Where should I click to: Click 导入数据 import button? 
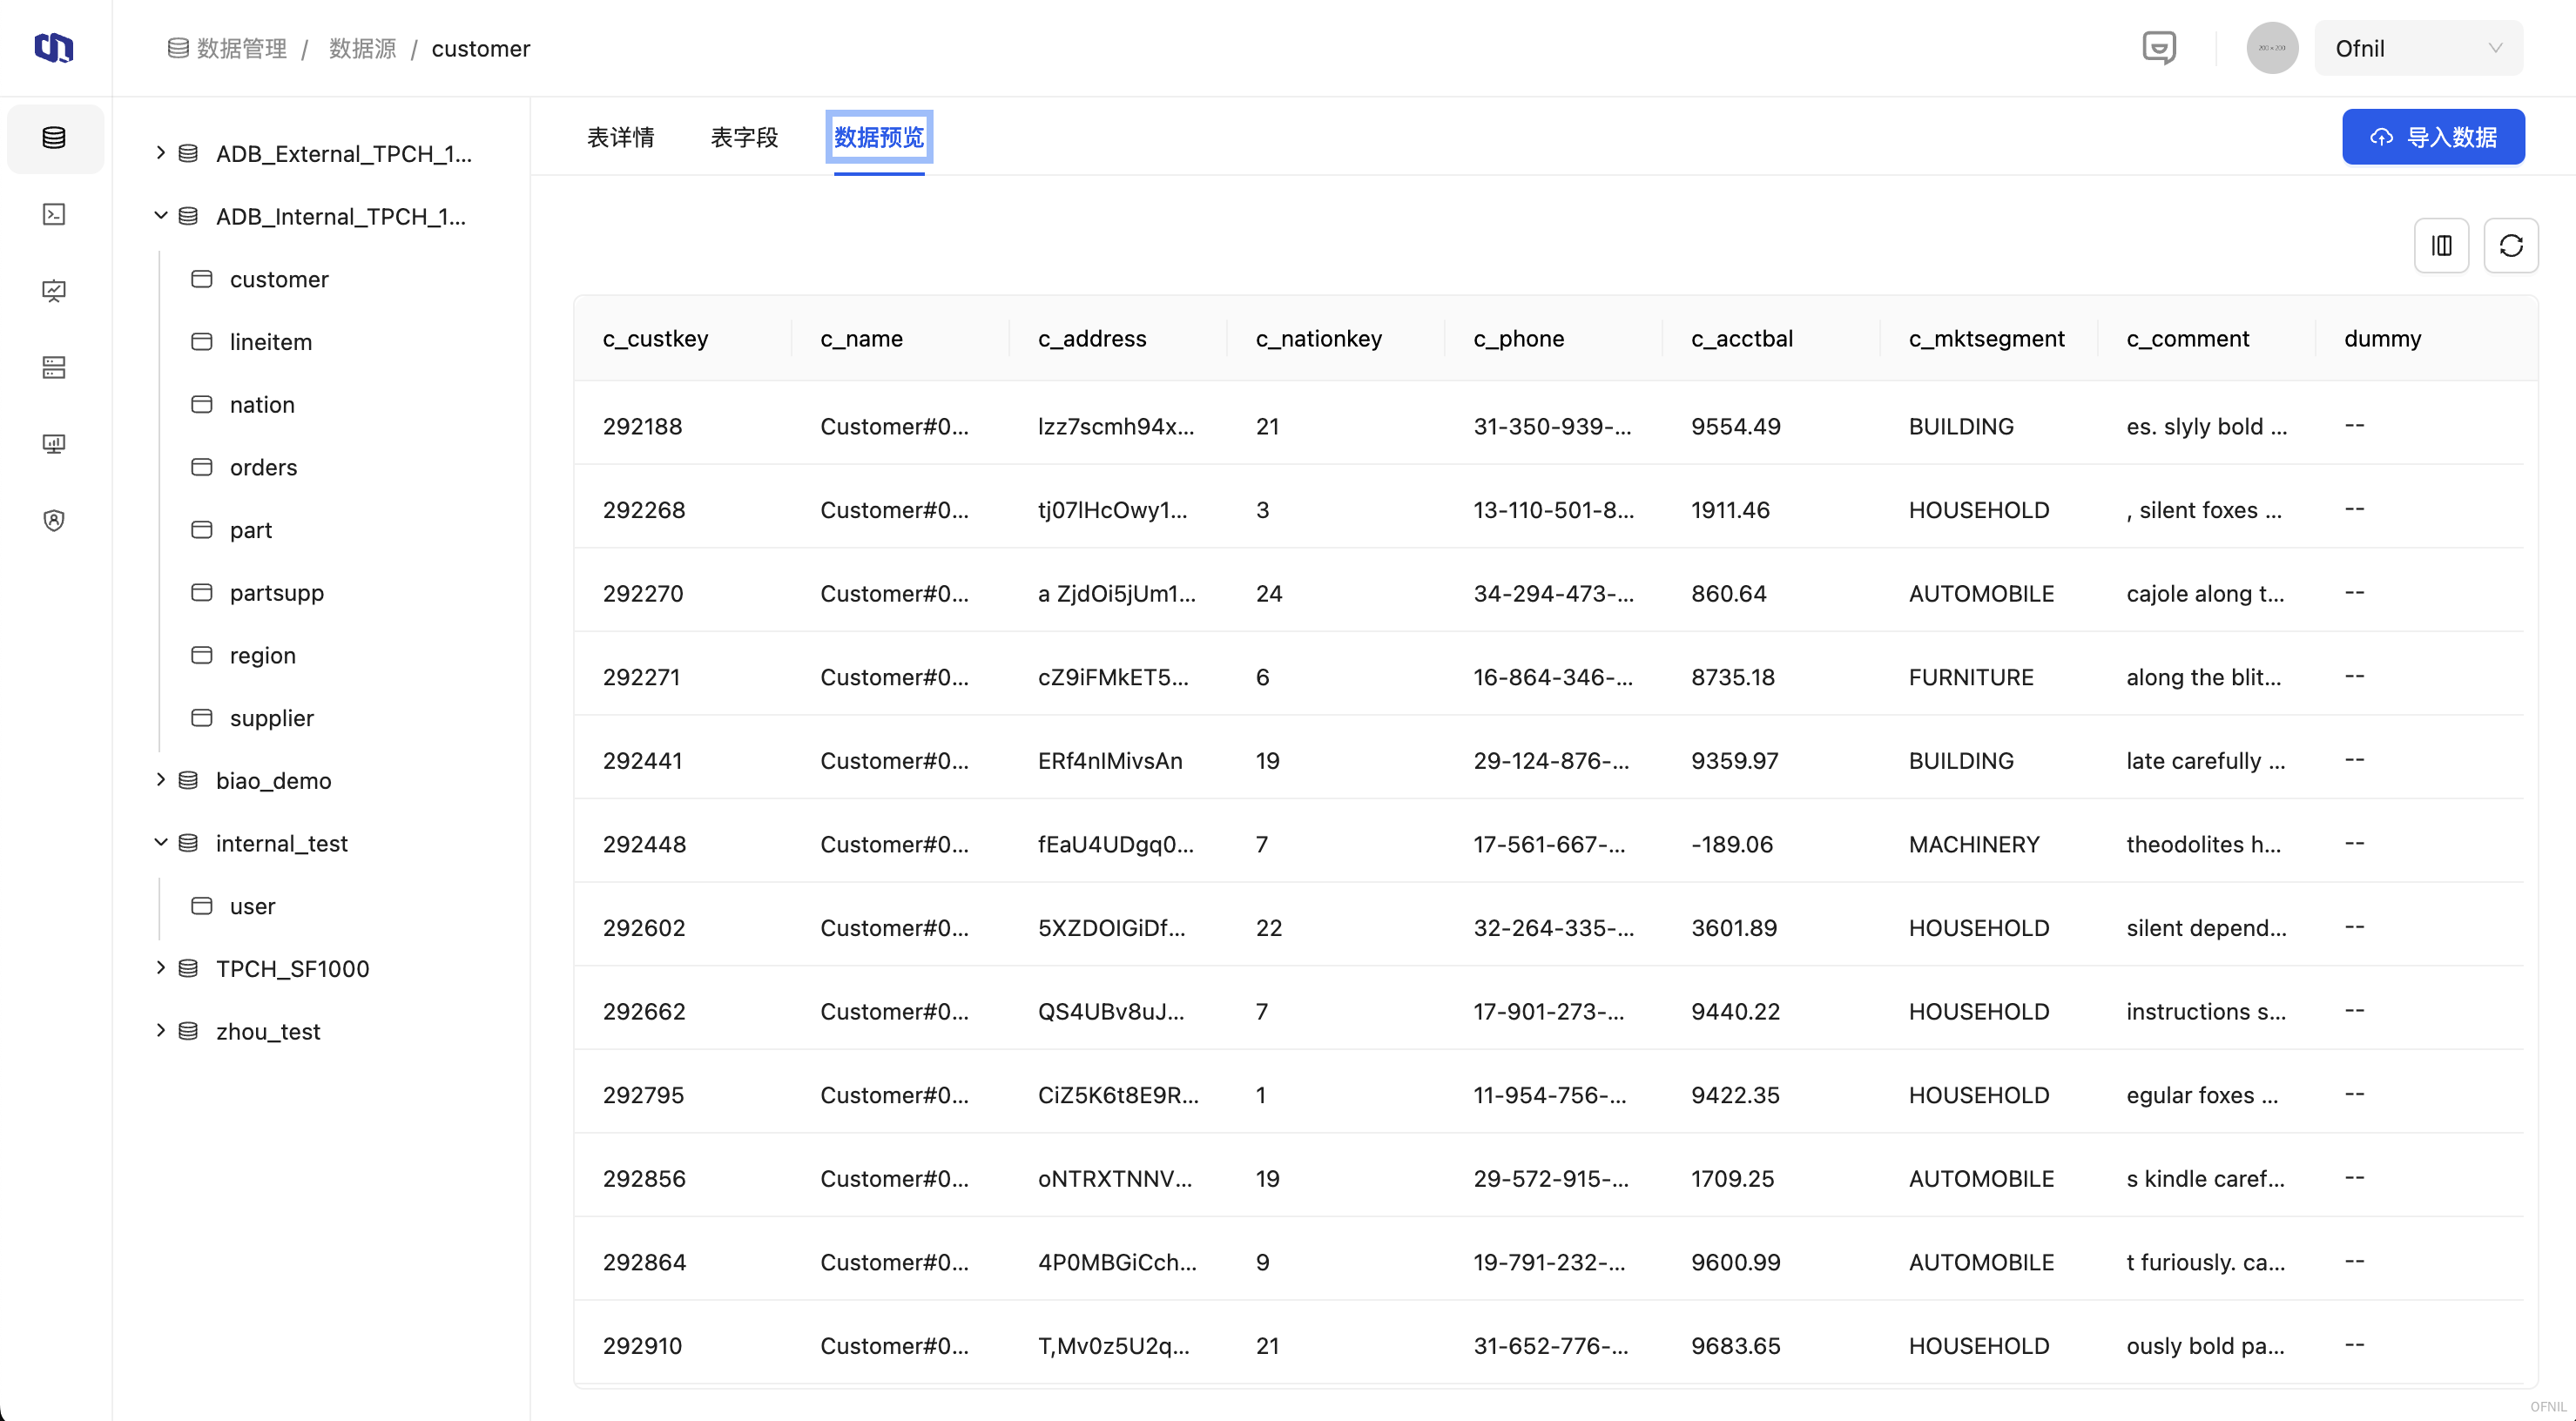[x=2433, y=137]
